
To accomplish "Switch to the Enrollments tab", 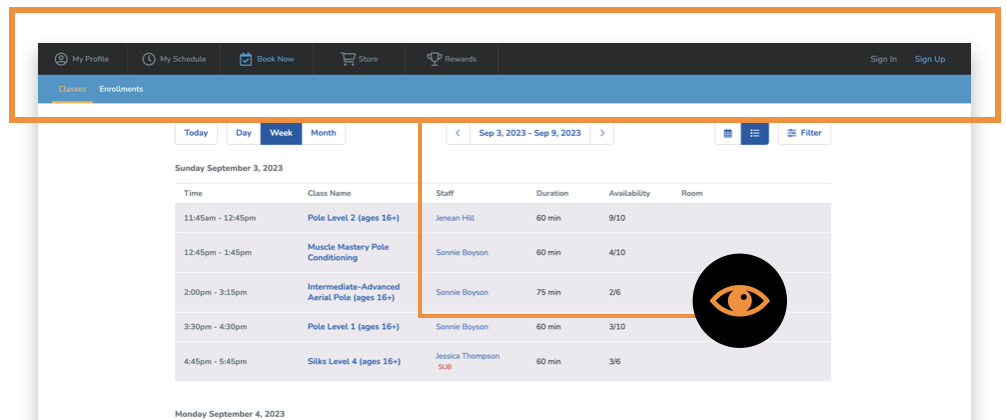I will (121, 89).
